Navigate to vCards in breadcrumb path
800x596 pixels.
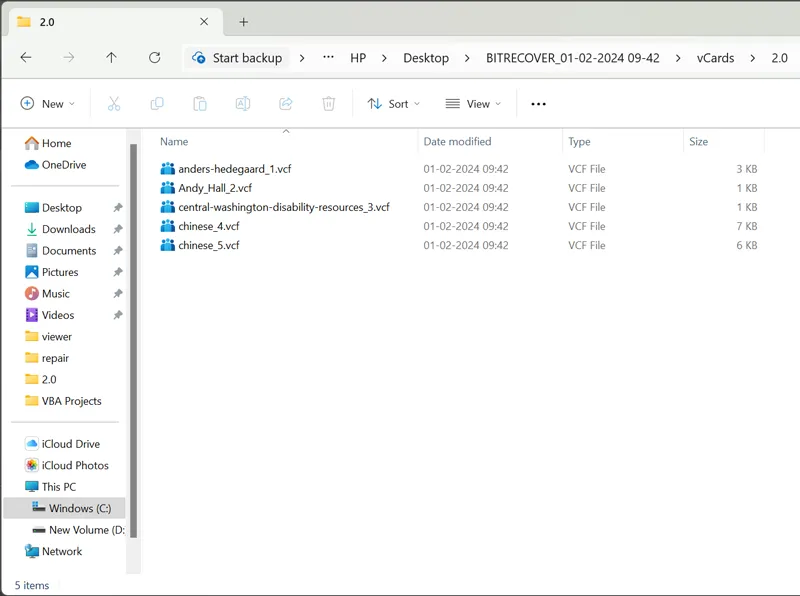coord(715,58)
